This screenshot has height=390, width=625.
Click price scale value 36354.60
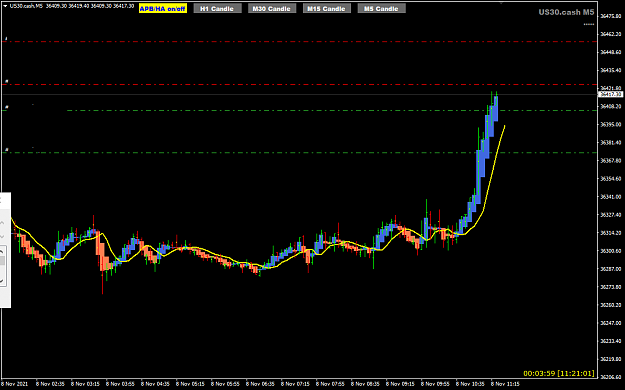[x=611, y=179]
